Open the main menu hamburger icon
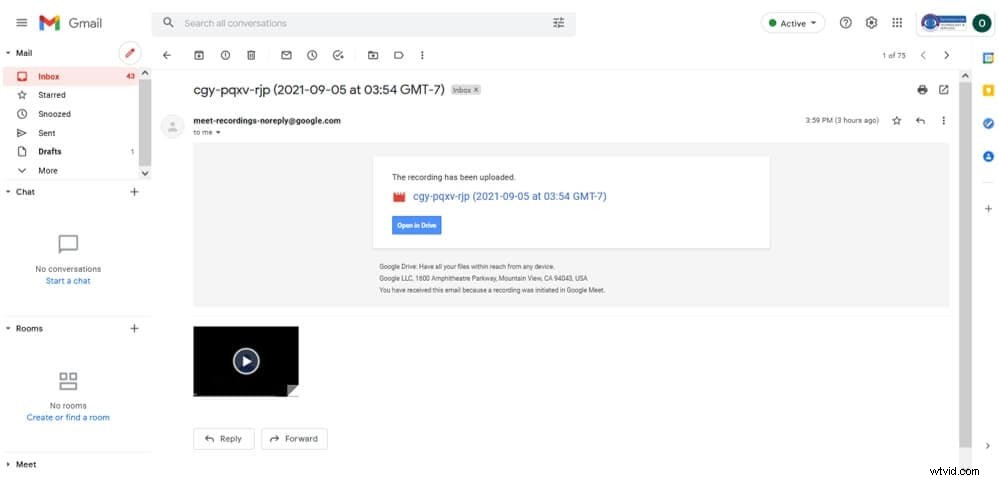The width and height of the screenshot is (999, 481). [22, 23]
